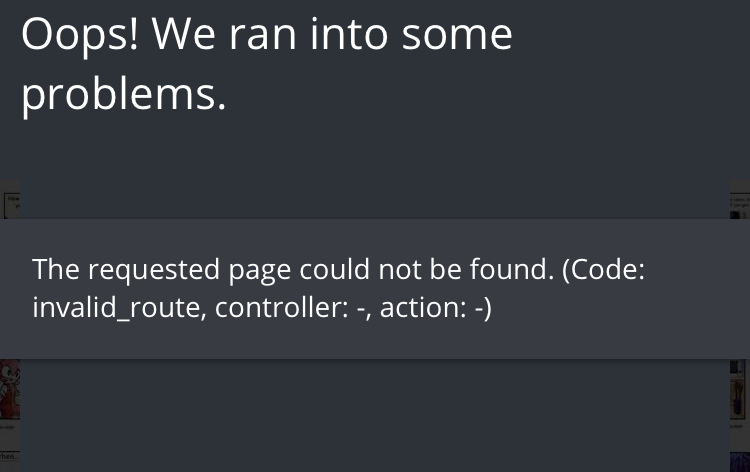The image size is (750, 472).
Task: Click the "(Code:" label in the message
Action: 604,270
